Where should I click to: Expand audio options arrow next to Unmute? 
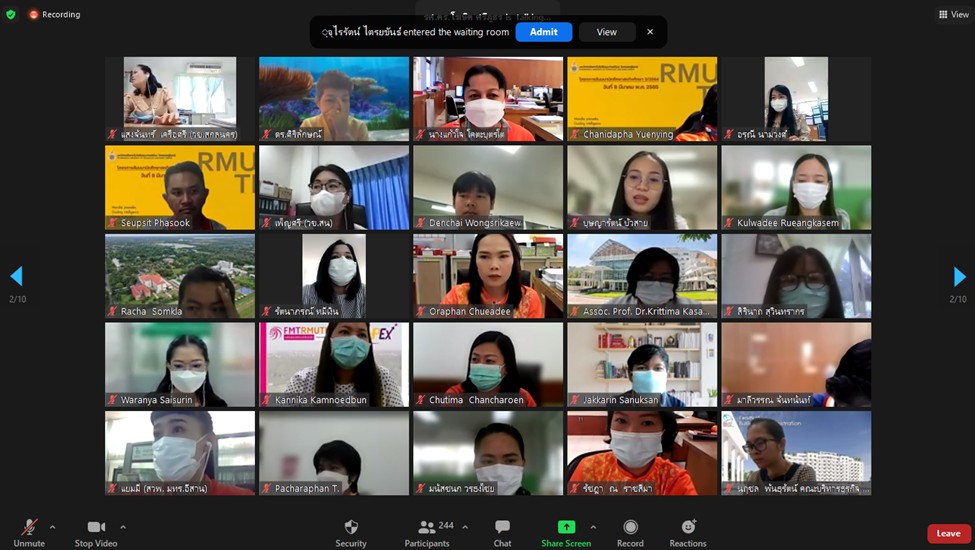[53, 527]
